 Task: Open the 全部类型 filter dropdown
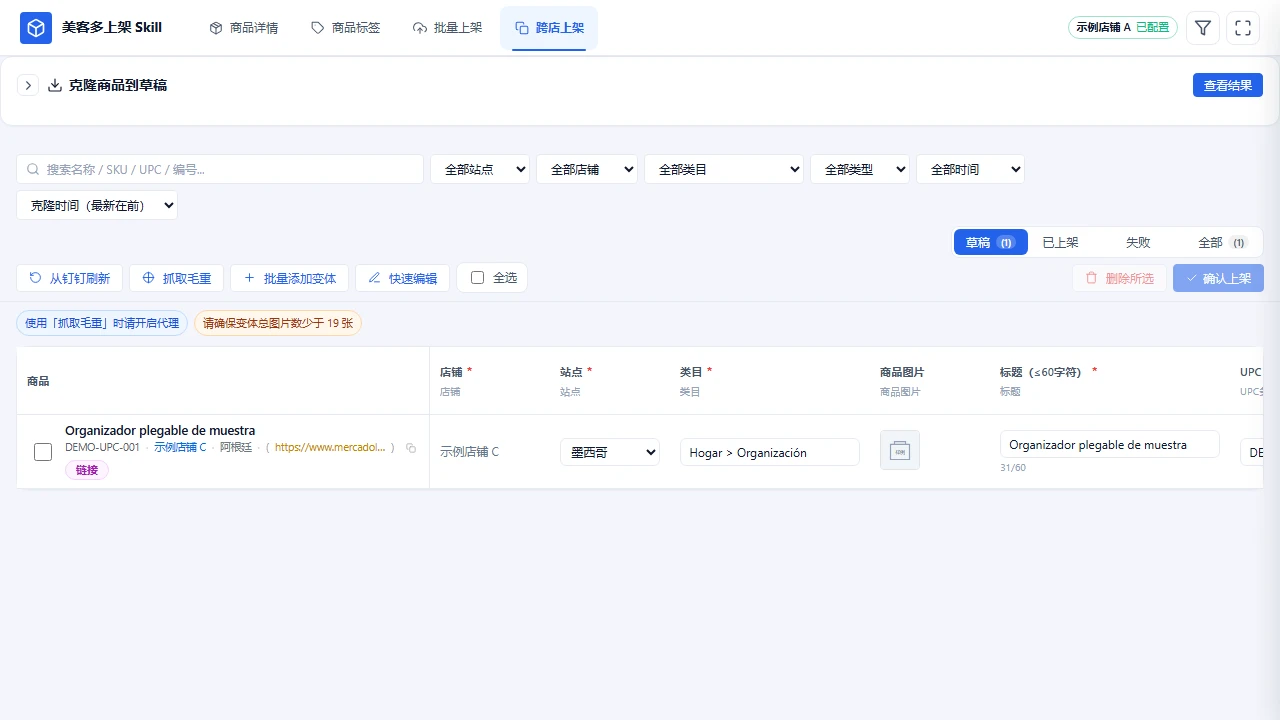860,169
